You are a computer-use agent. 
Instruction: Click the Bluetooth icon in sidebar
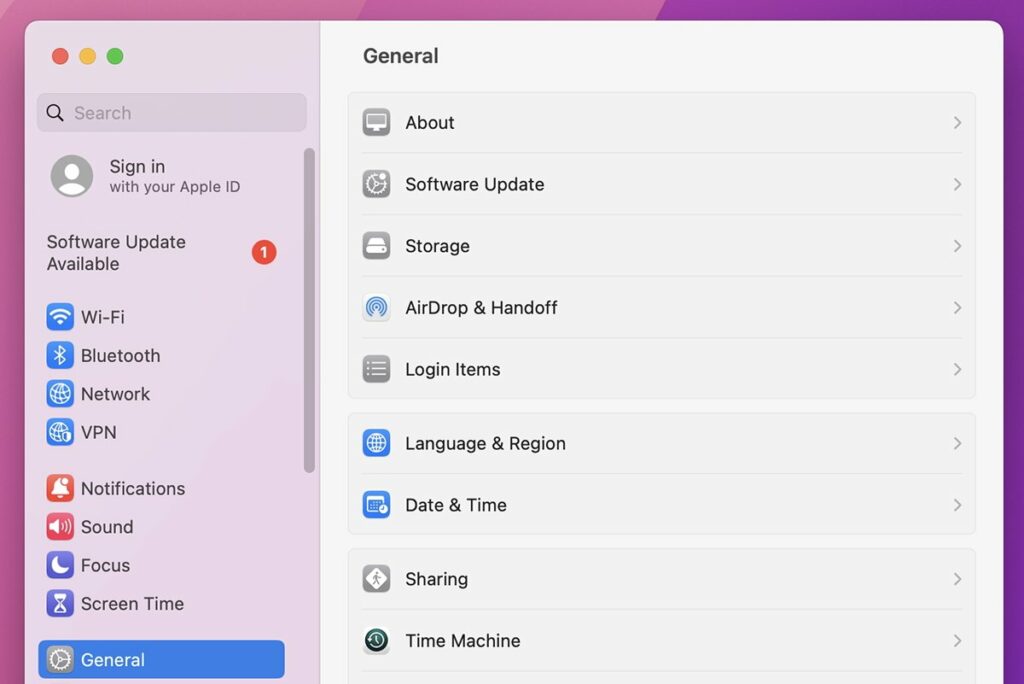60,355
